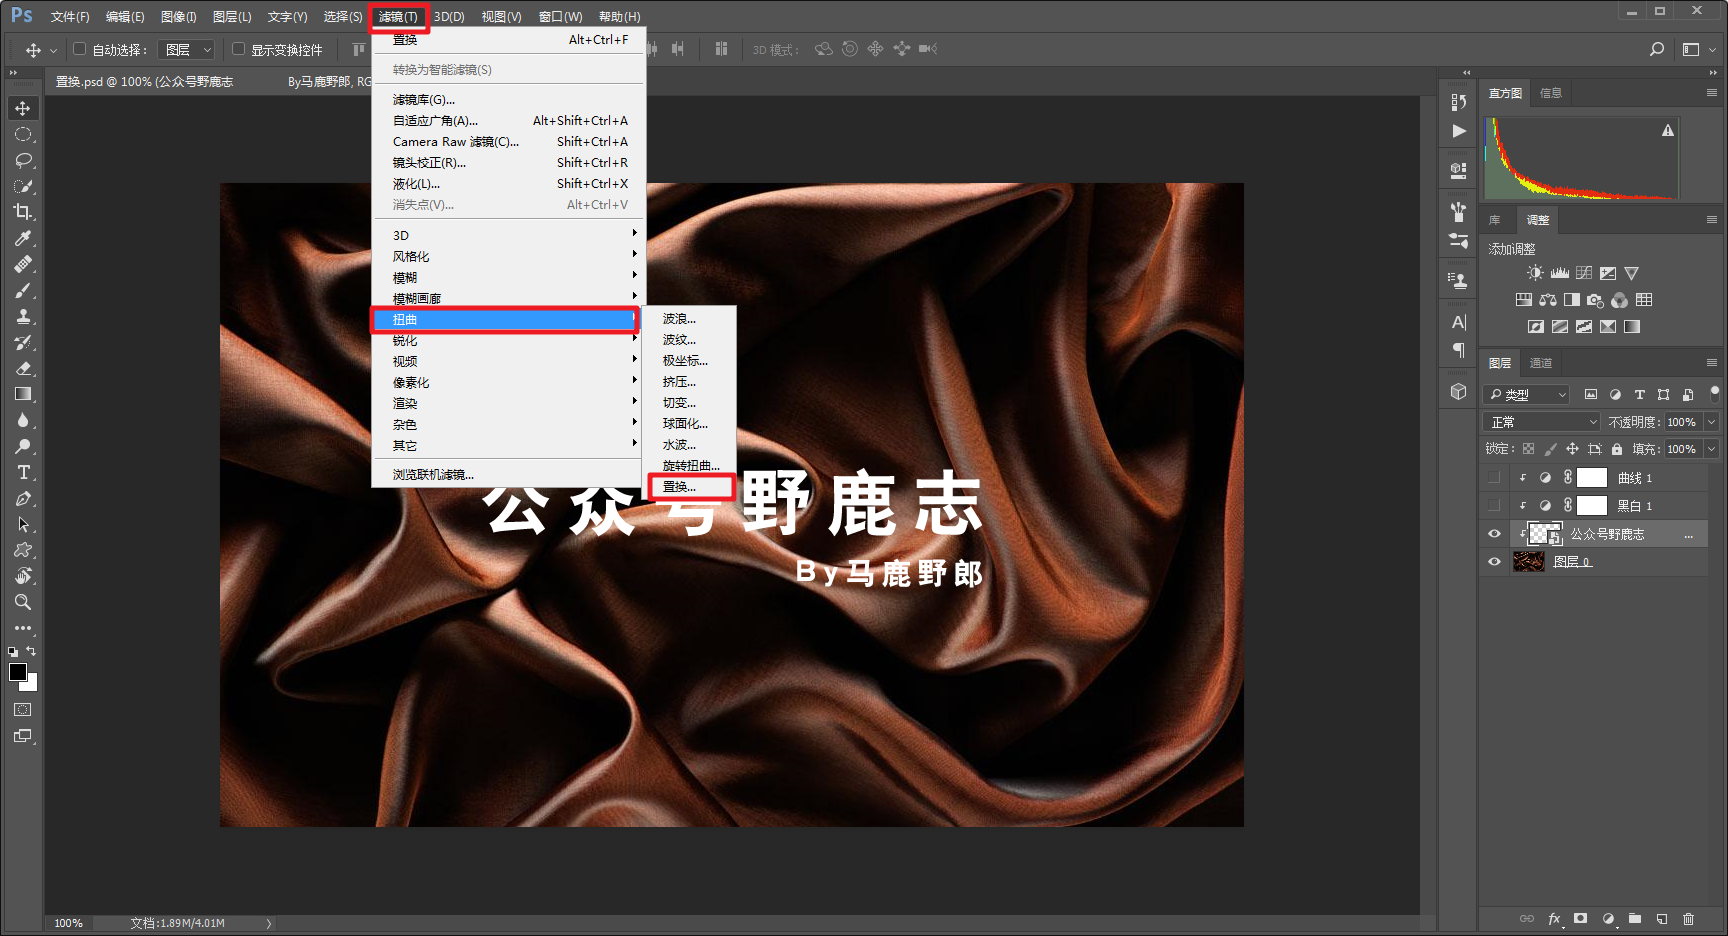Screen dimensions: 1728x936
Task: Toggle lock position icon
Action: 1573,449
